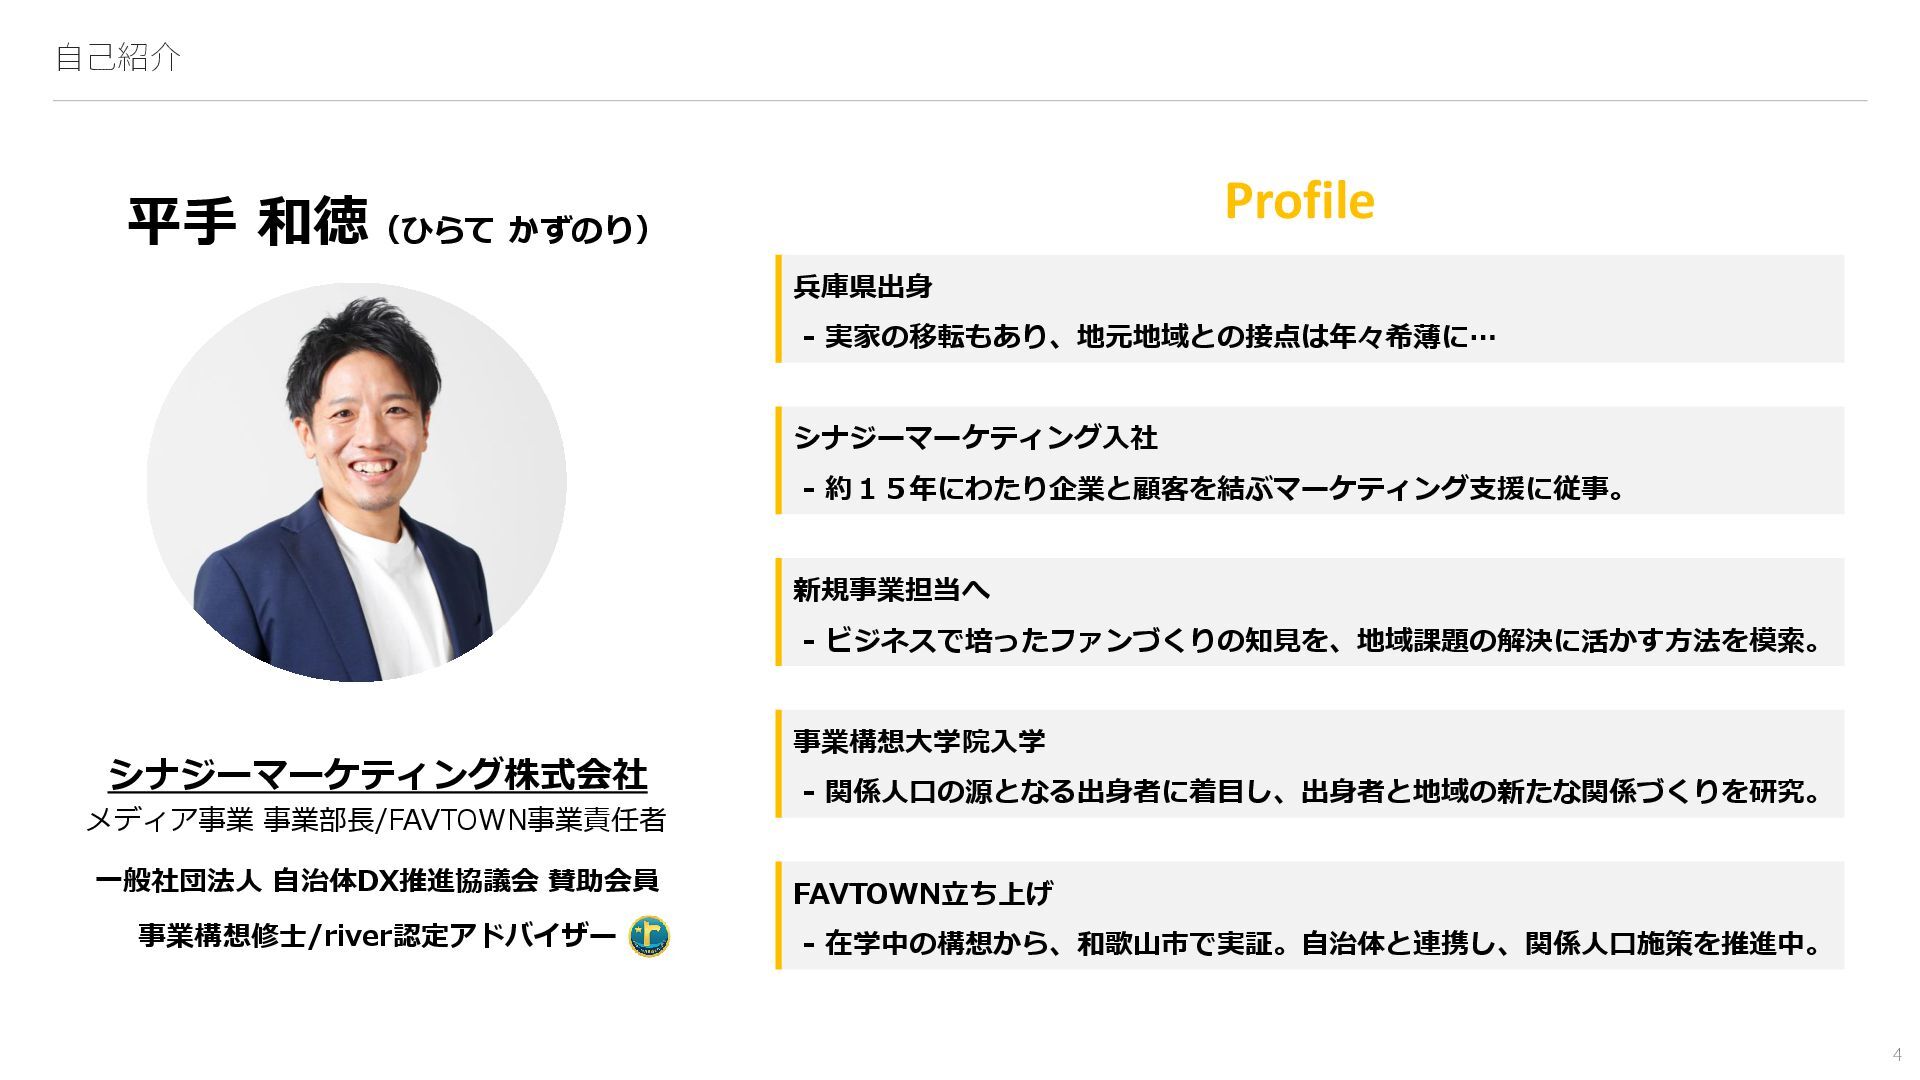Click the 新規事業担当へ profile box
The width and height of the screenshot is (1920, 1080).
click(1309, 612)
